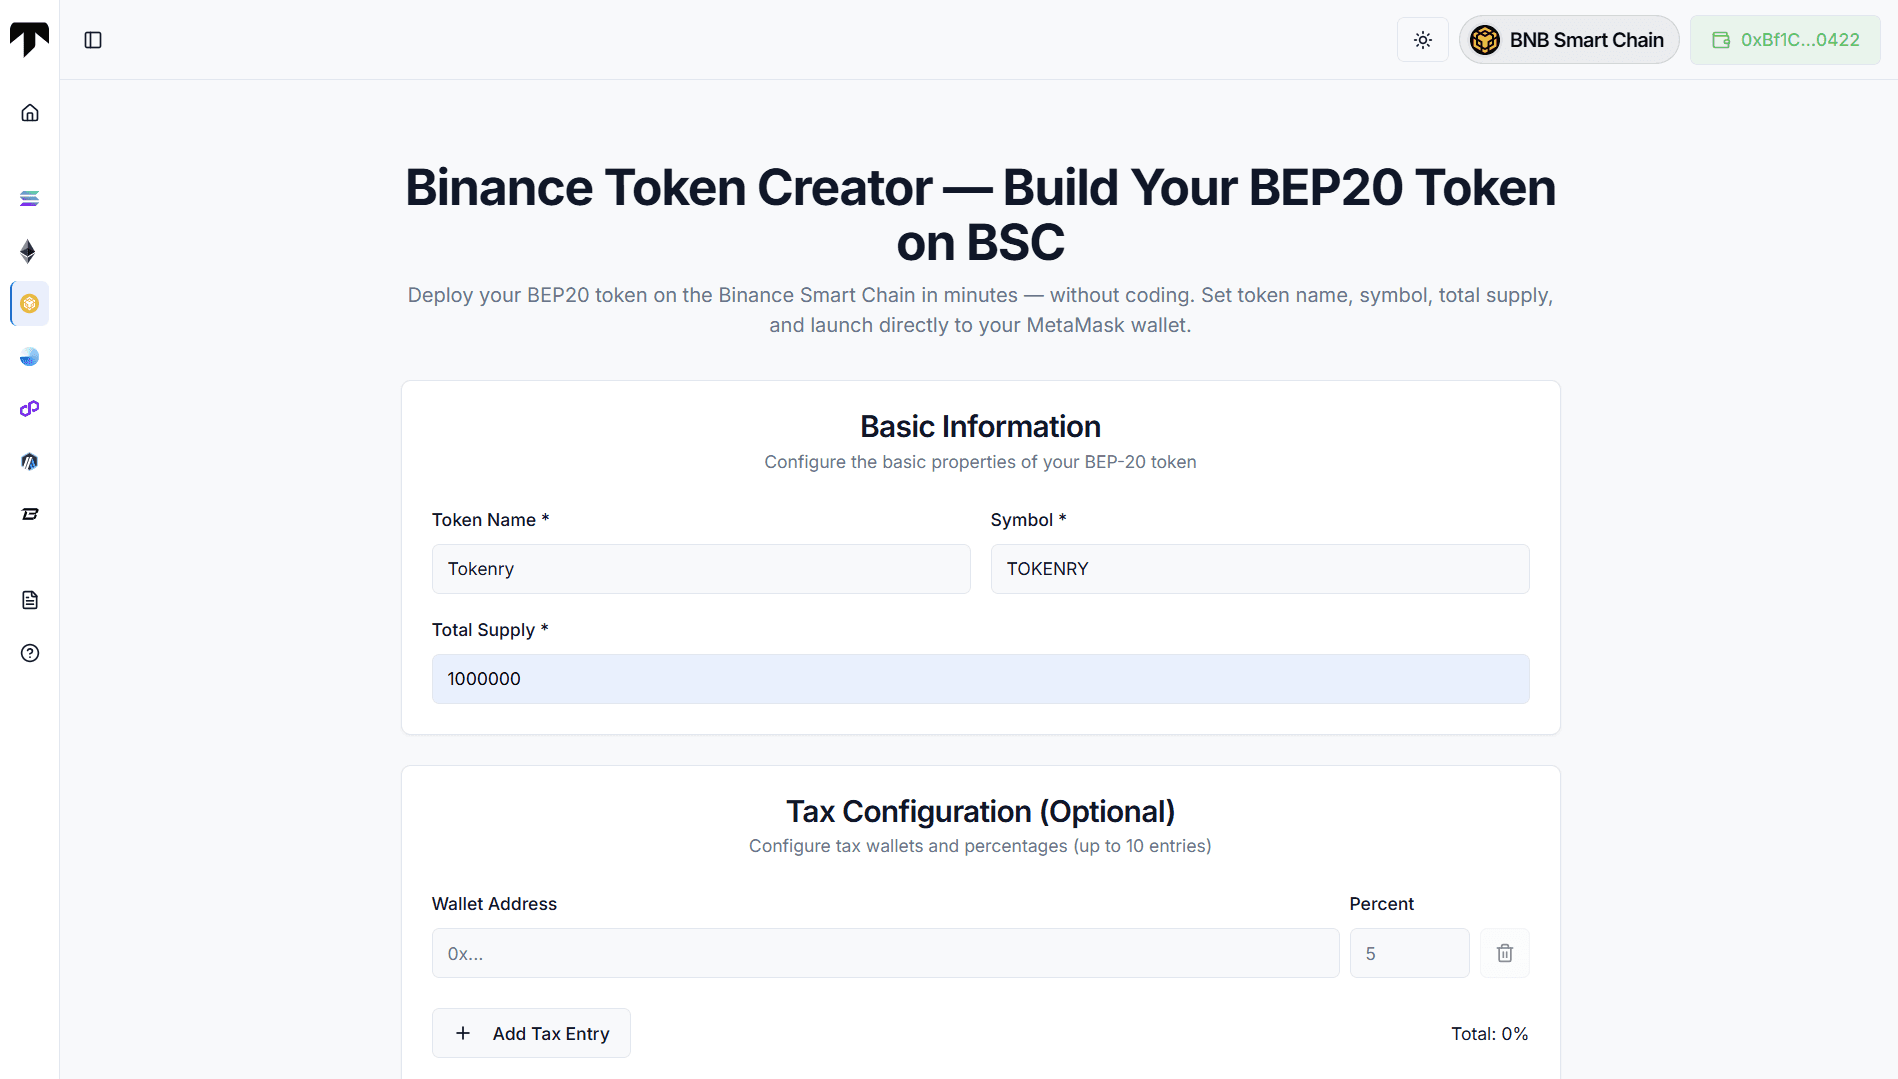
Task: Open the documentation page icon
Action: [x=30, y=600]
